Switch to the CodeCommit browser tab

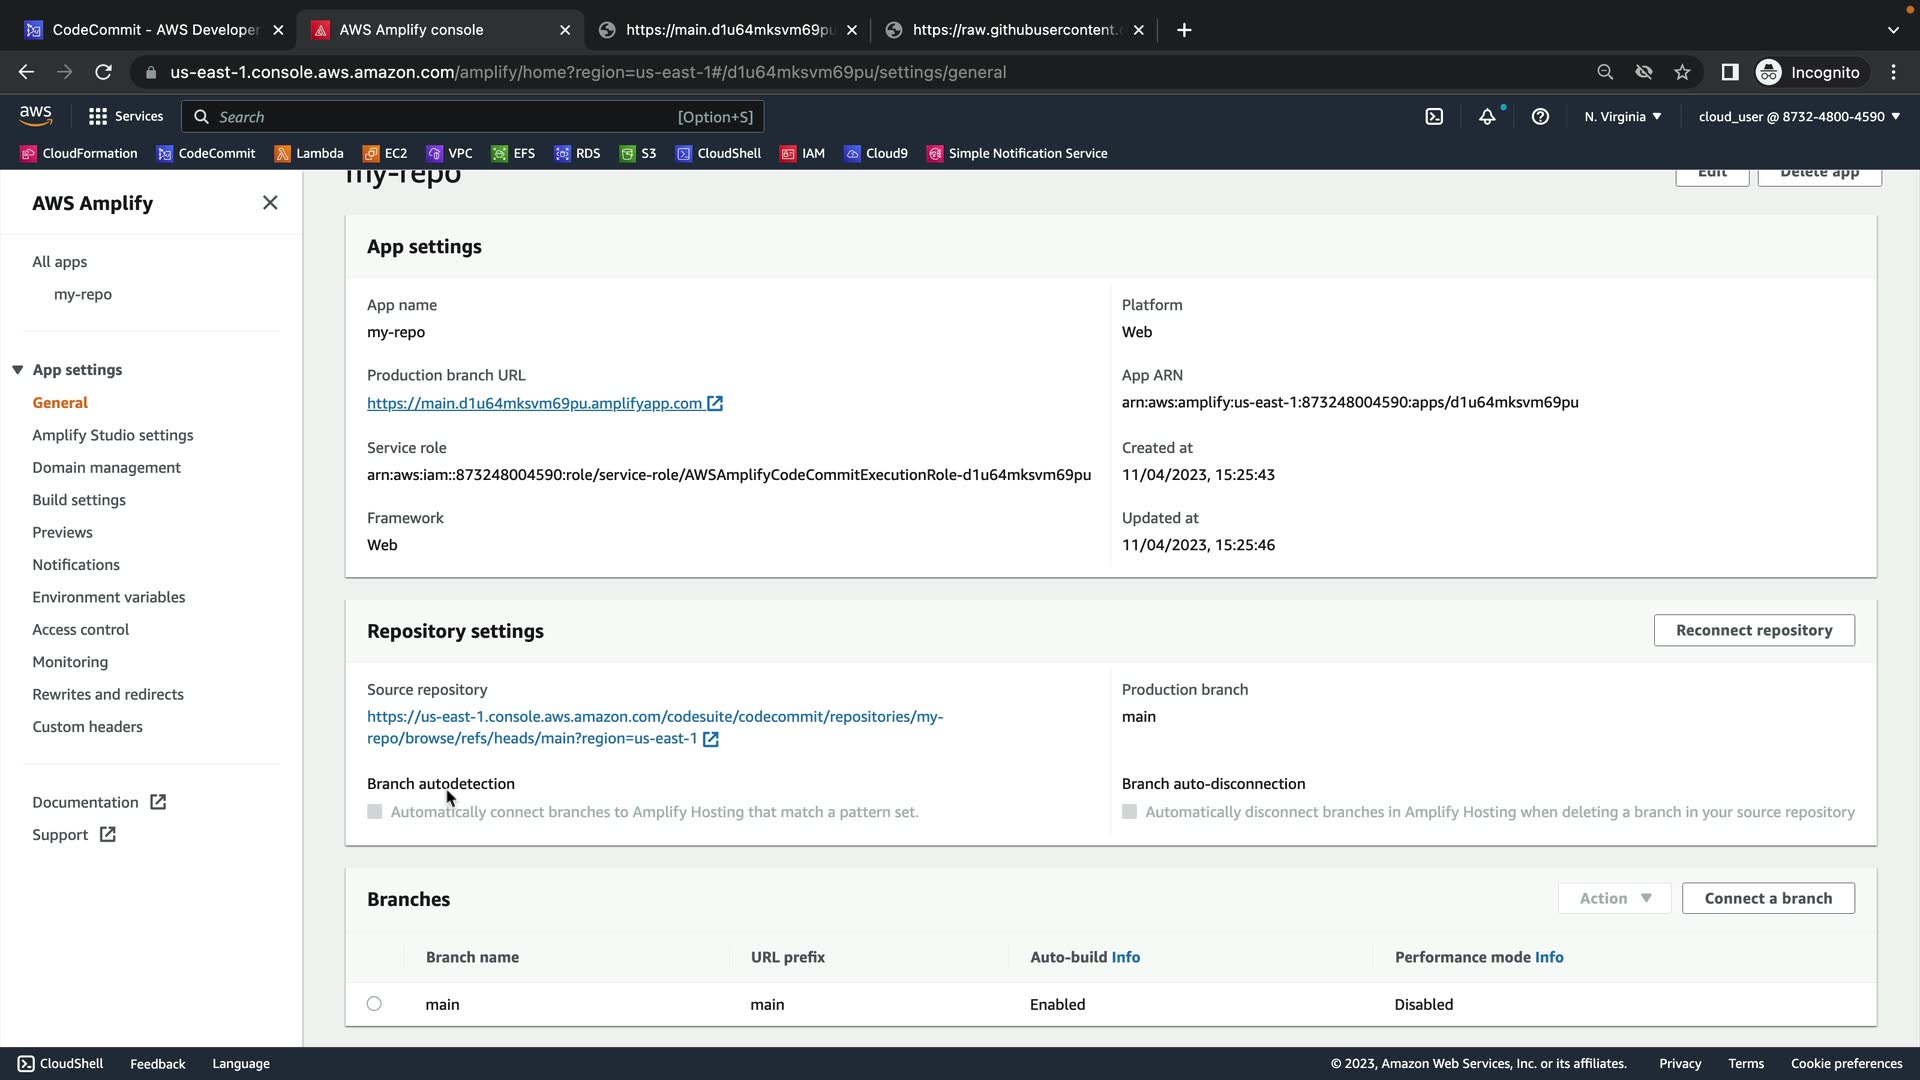tap(154, 30)
